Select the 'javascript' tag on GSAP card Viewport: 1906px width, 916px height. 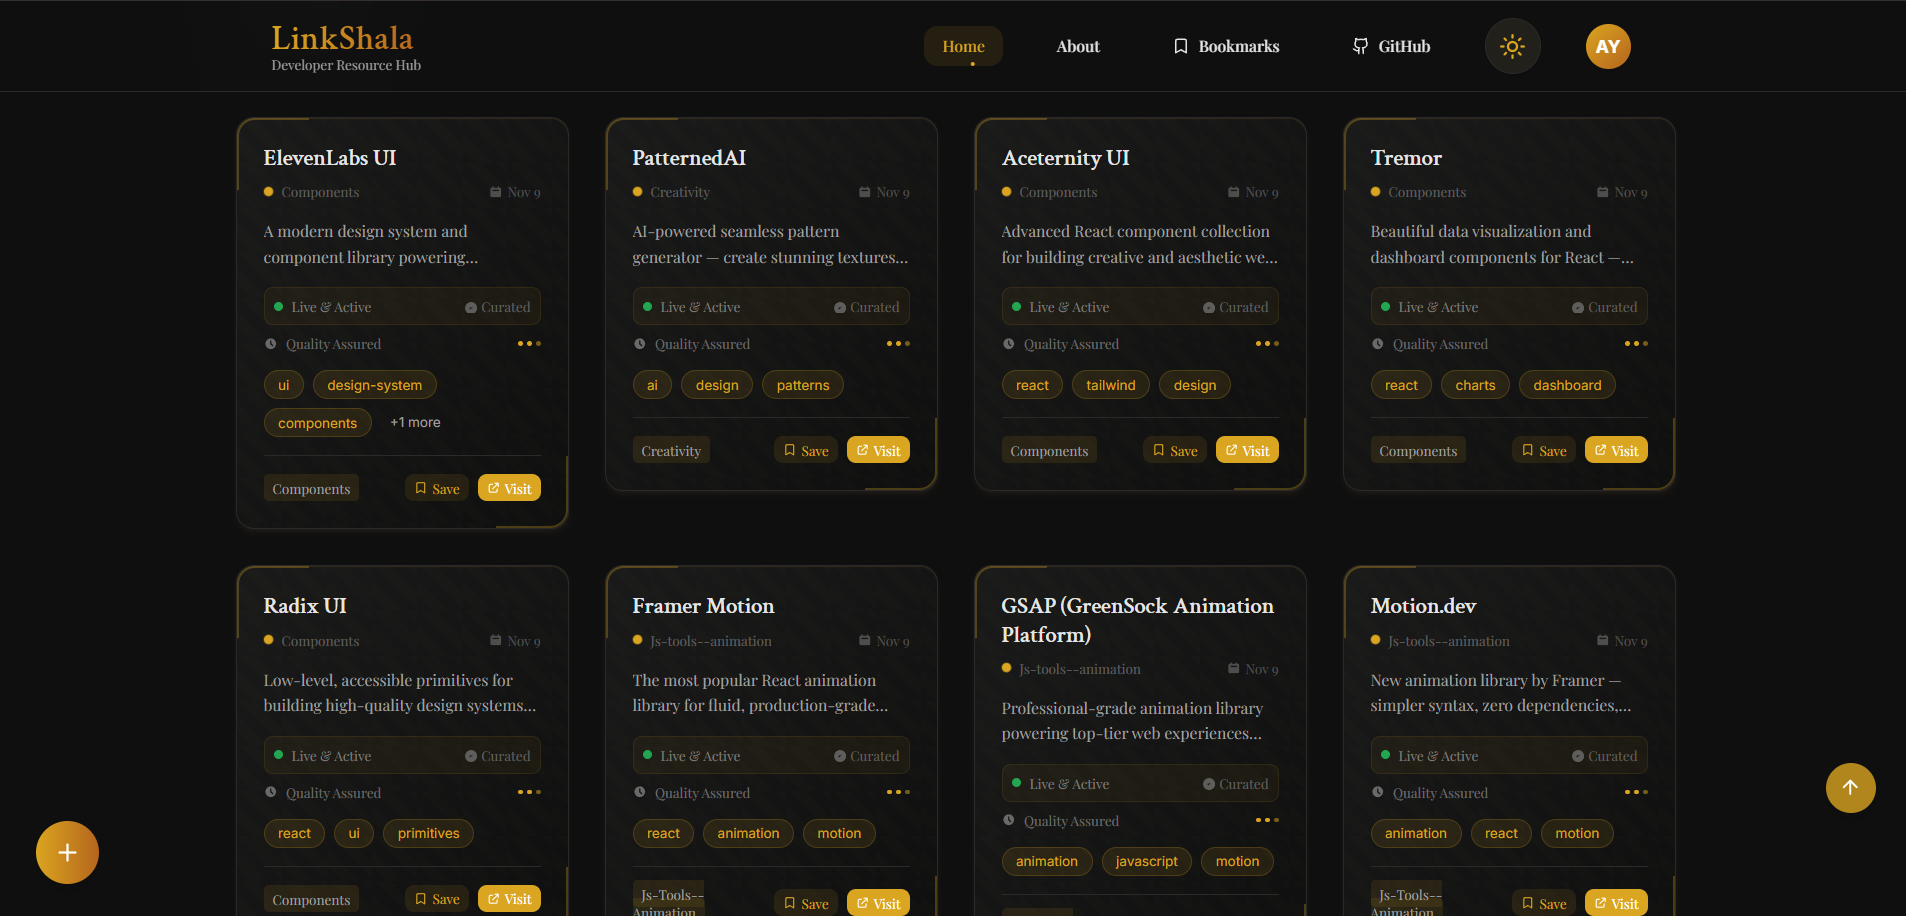[1146, 861]
